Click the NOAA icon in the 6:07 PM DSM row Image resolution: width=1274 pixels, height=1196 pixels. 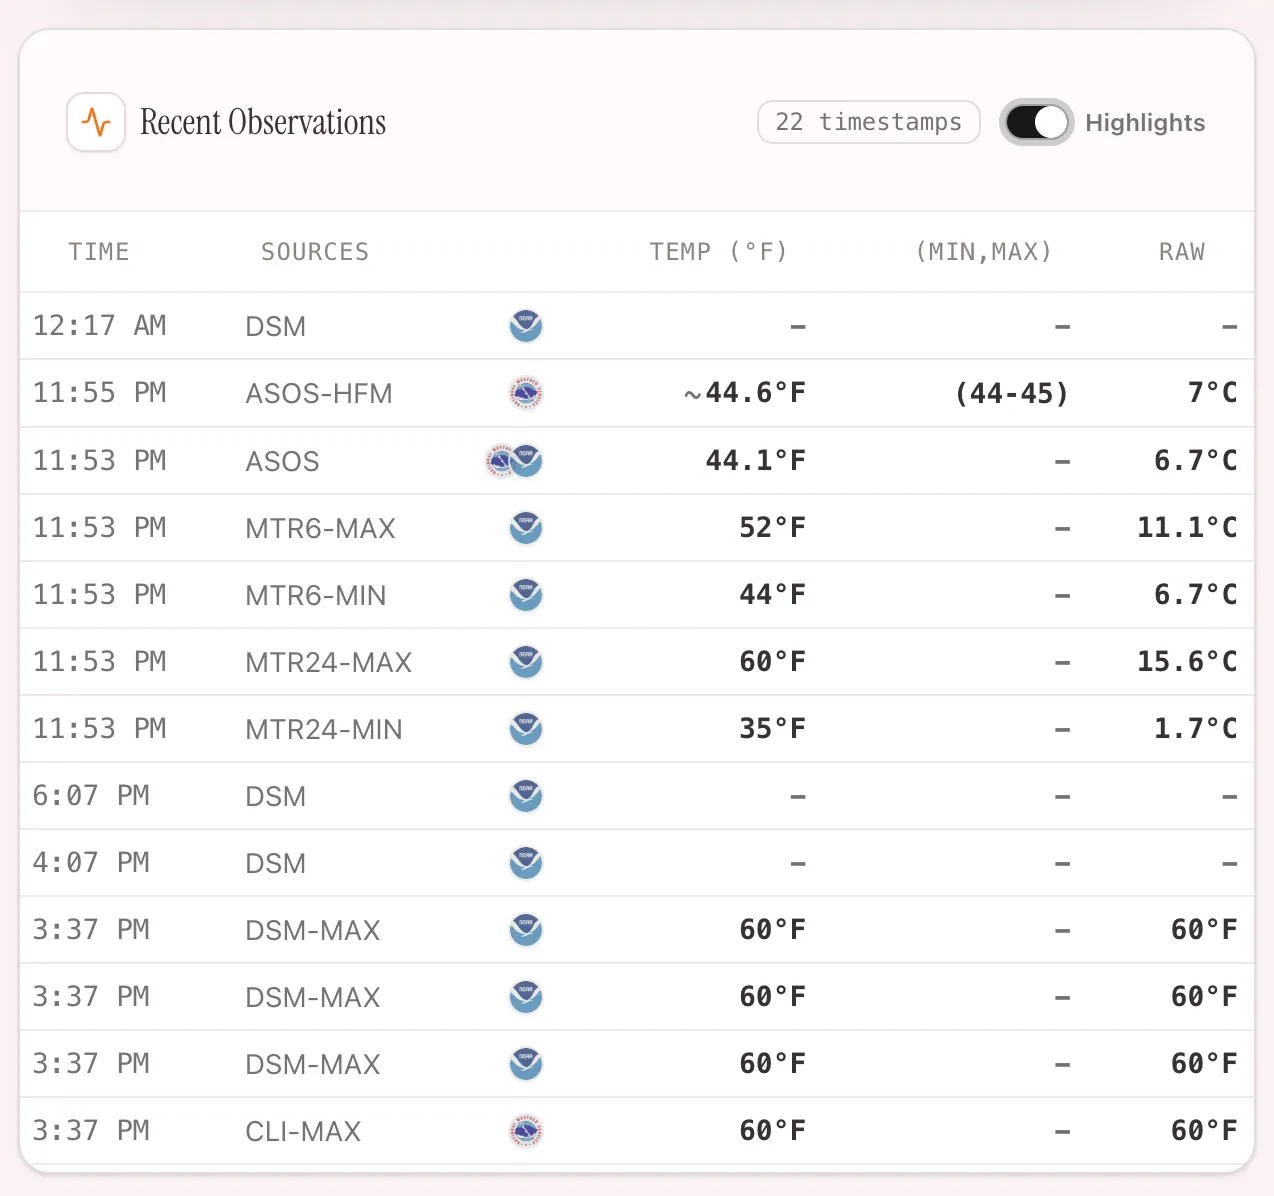[x=526, y=796]
